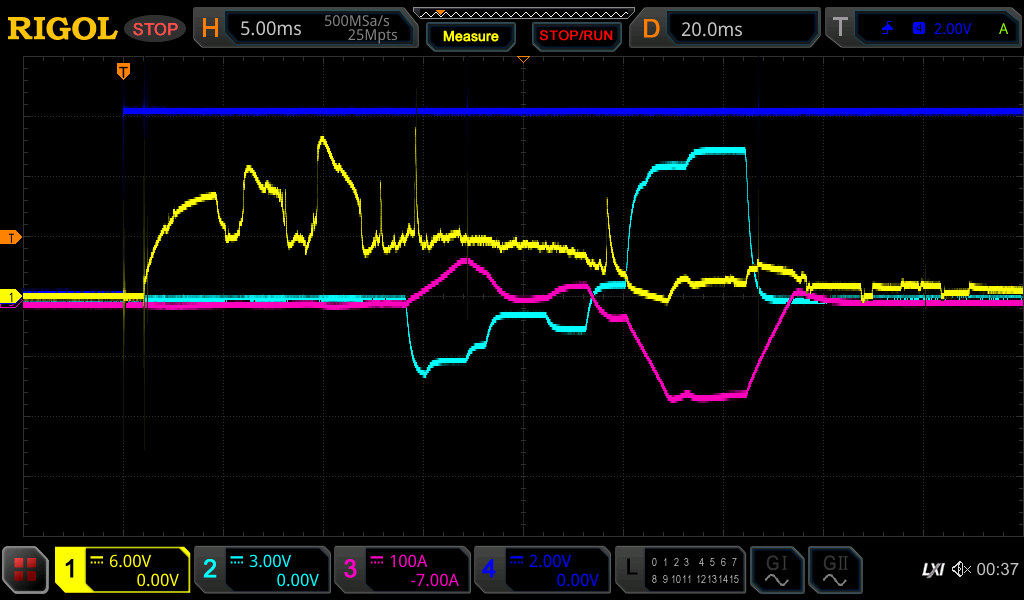
Task: Open the logic analyzer L digital channels panel
Action: coord(681,570)
